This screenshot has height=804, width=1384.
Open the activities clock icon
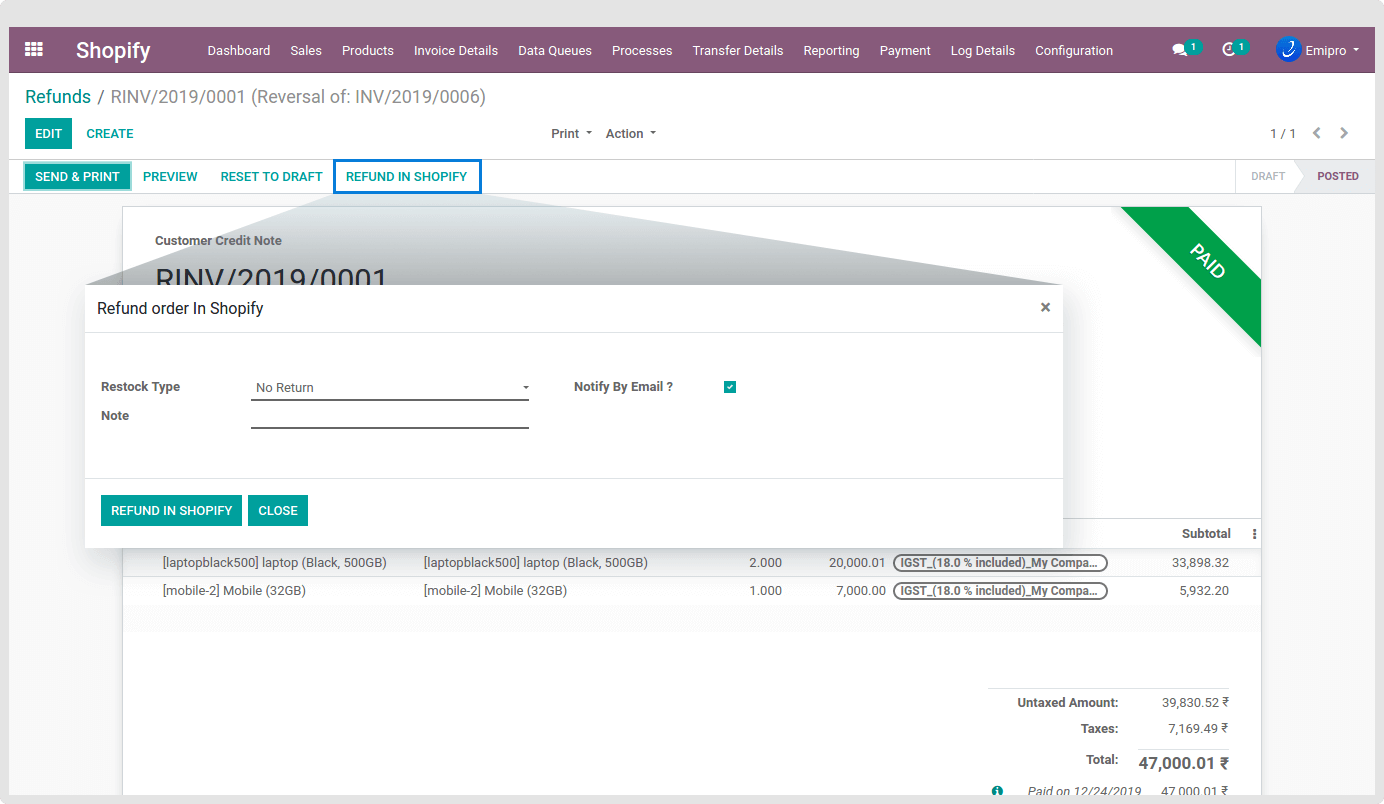point(1229,50)
